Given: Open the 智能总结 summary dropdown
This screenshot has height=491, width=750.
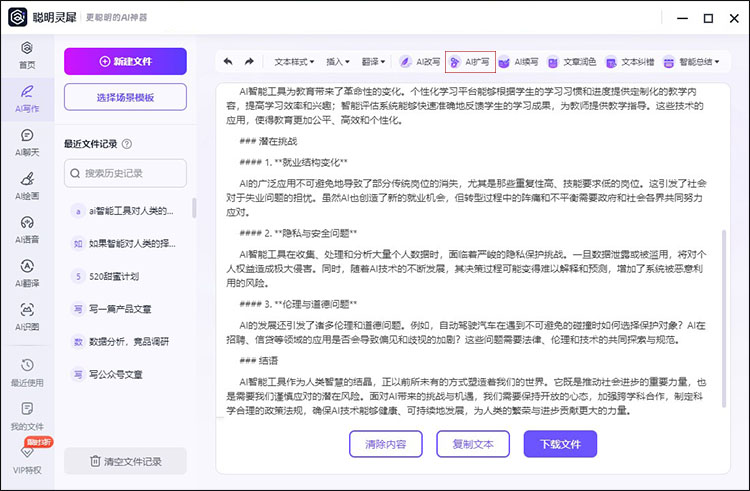Looking at the screenshot, I should coord(691,62).
